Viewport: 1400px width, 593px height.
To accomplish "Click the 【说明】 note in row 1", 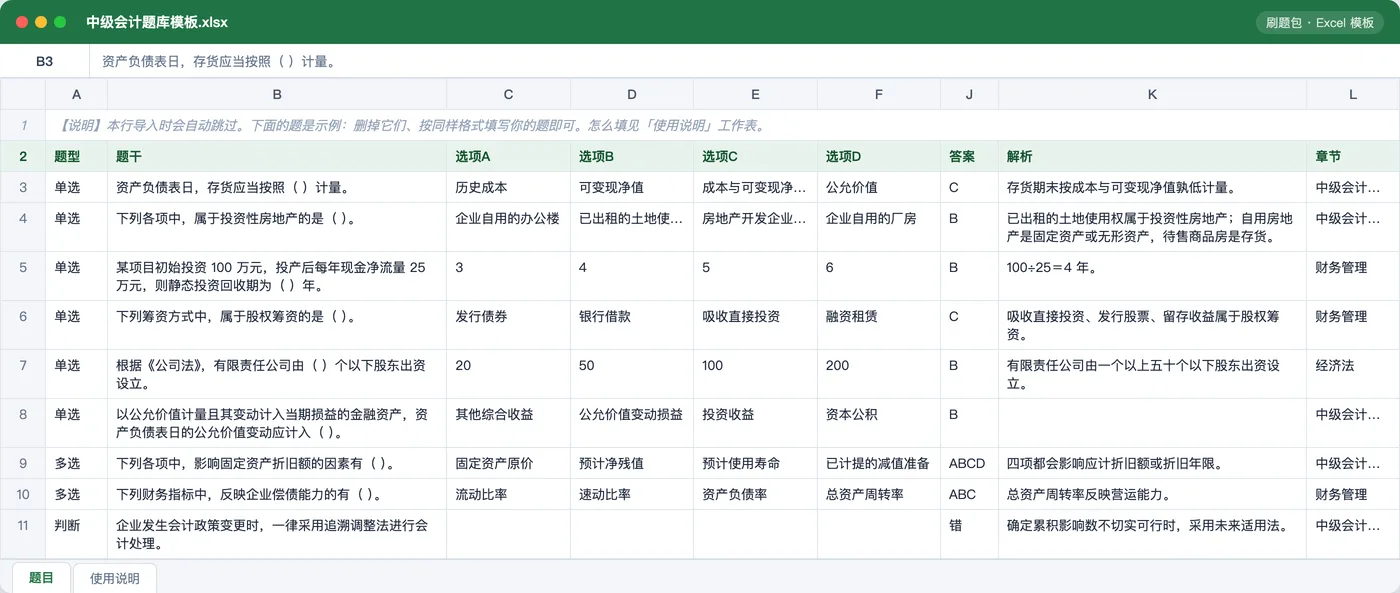I will pos(723,125).
